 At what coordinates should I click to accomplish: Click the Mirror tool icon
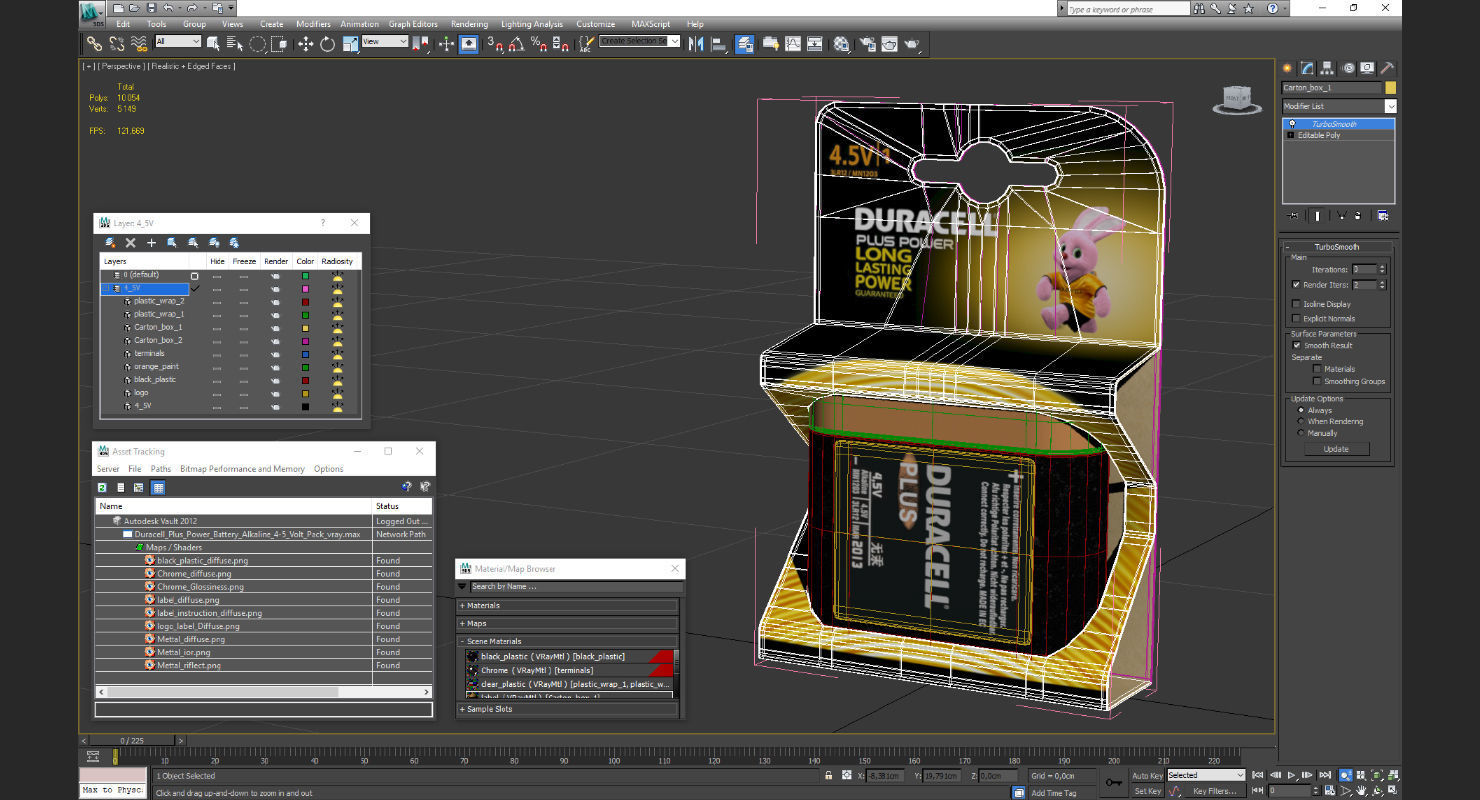tap(696, 43)
